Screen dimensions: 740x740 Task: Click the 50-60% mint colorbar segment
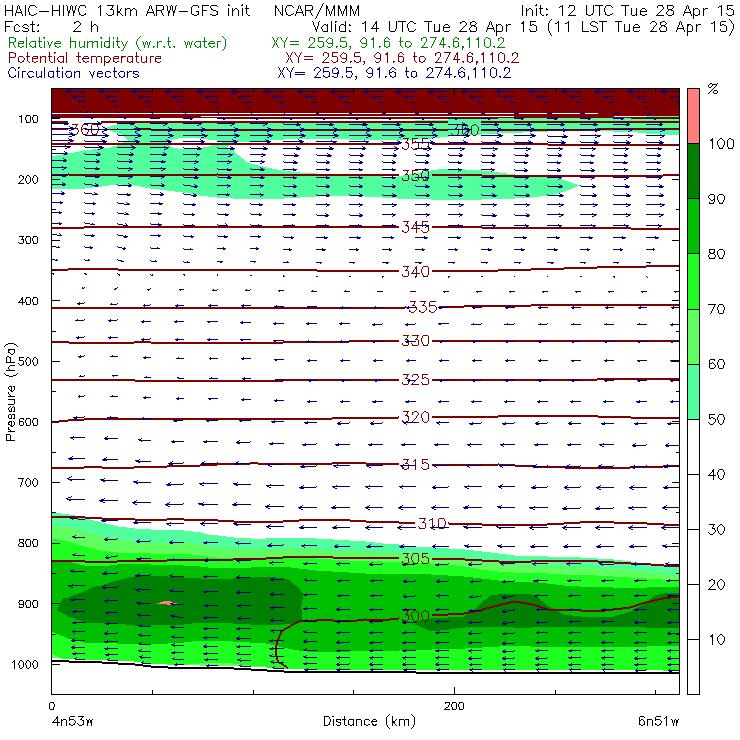coord(693,392)
